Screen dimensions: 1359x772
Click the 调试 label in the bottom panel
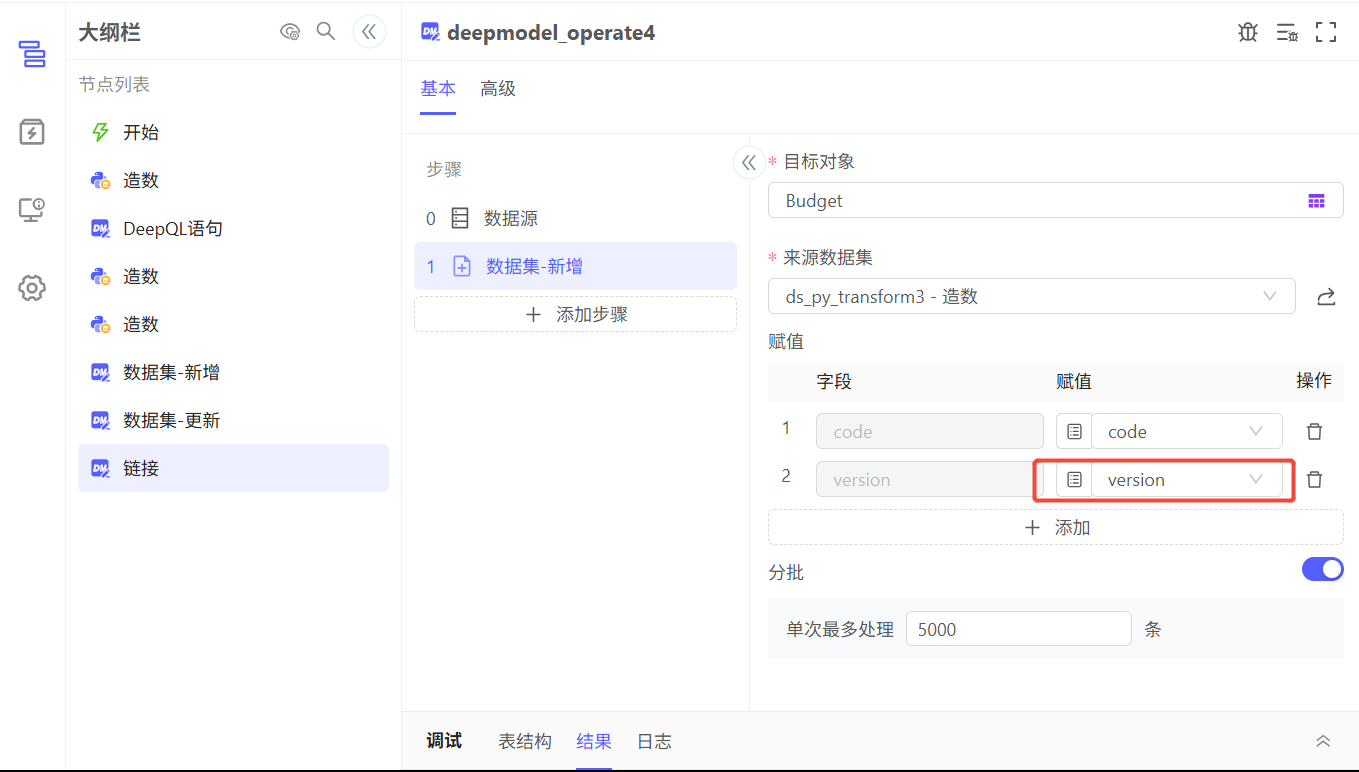pos(444,741)
